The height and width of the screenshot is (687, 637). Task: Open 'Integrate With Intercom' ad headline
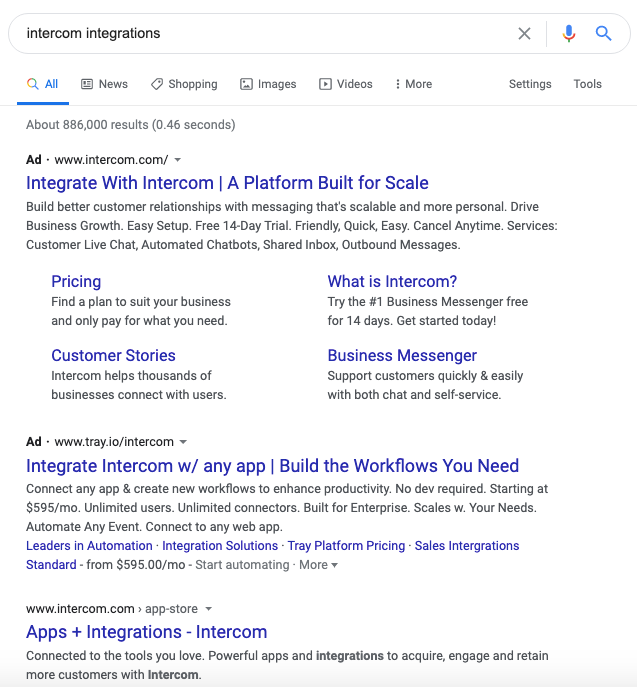pyautogui.click(x=227, y=183)
